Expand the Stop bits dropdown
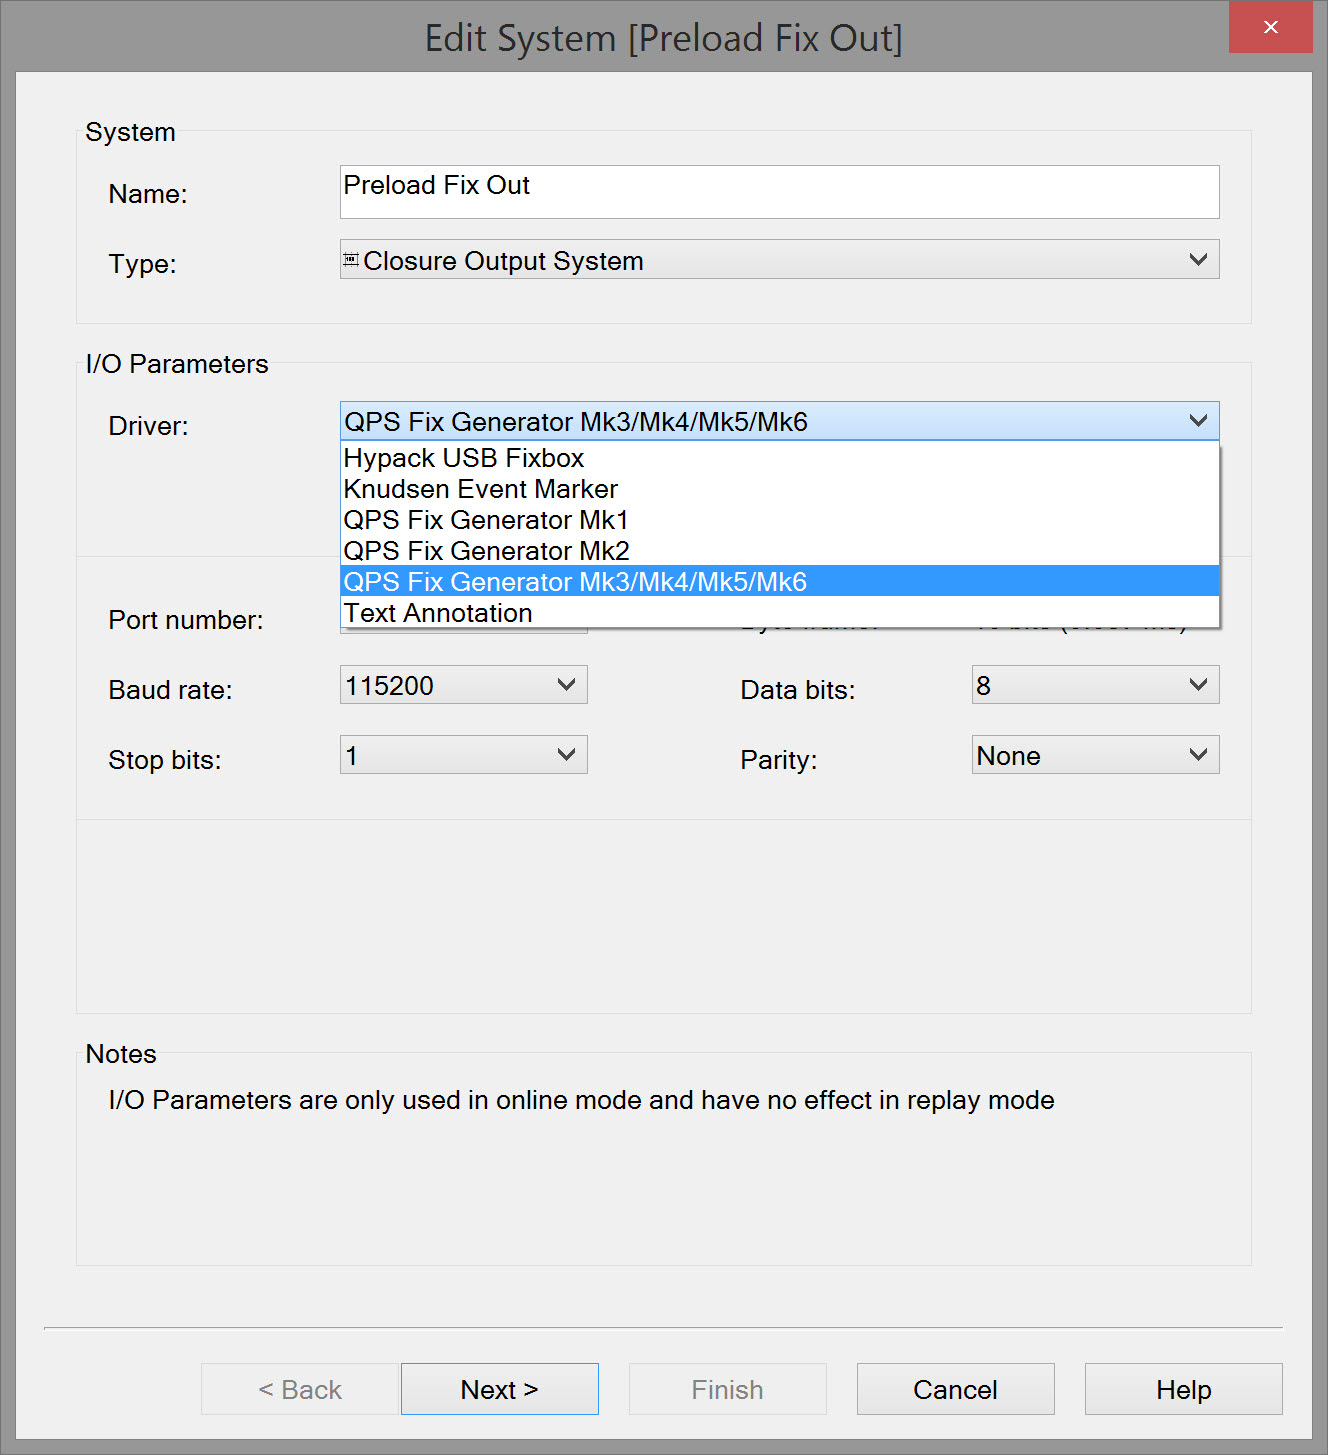This screenshot has width=1328, height=1455. (463, 755)
